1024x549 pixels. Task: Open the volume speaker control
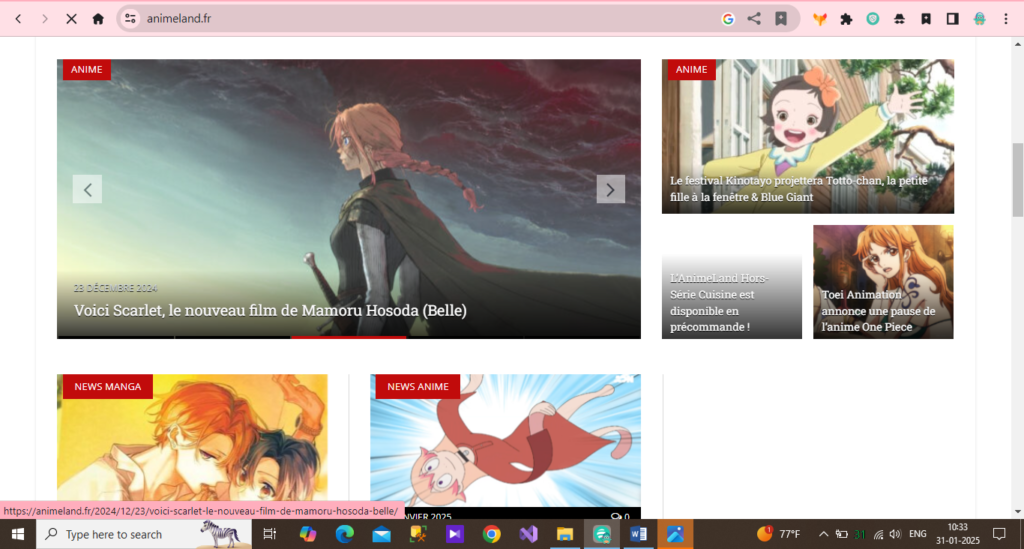(x=895, y=534)
